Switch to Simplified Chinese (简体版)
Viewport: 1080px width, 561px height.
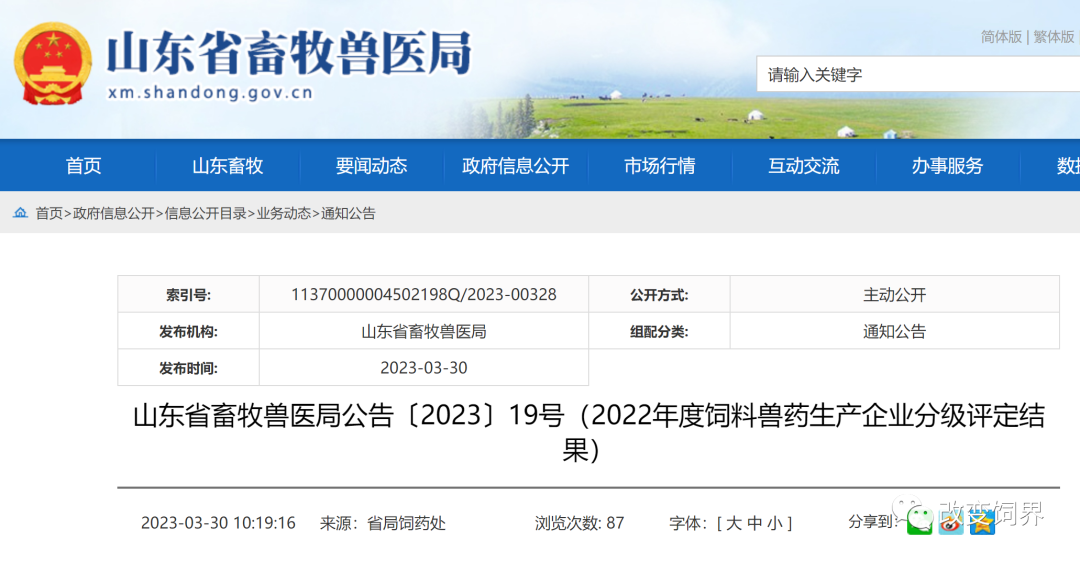coord(1001,37)
